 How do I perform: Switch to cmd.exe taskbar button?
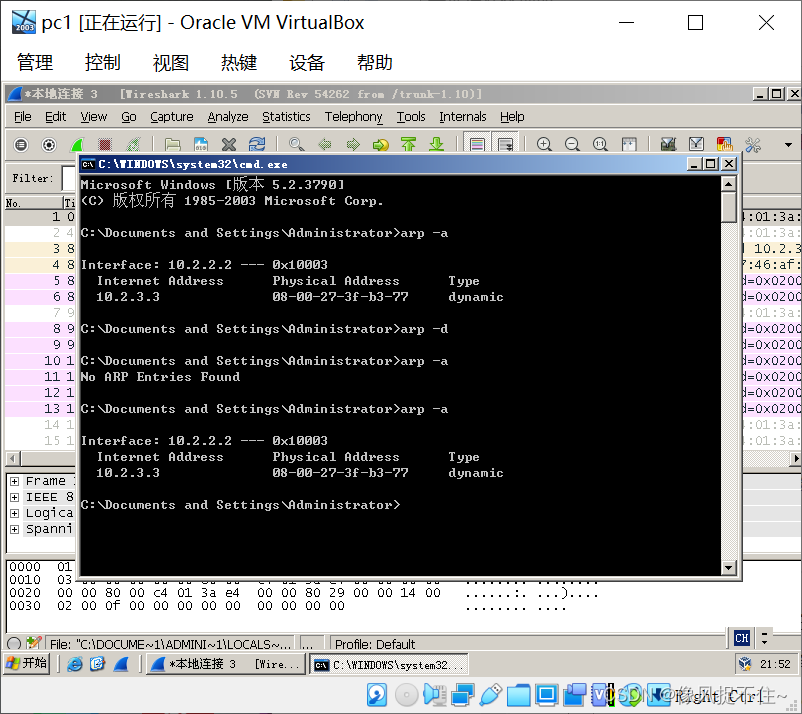click(388, 664)
